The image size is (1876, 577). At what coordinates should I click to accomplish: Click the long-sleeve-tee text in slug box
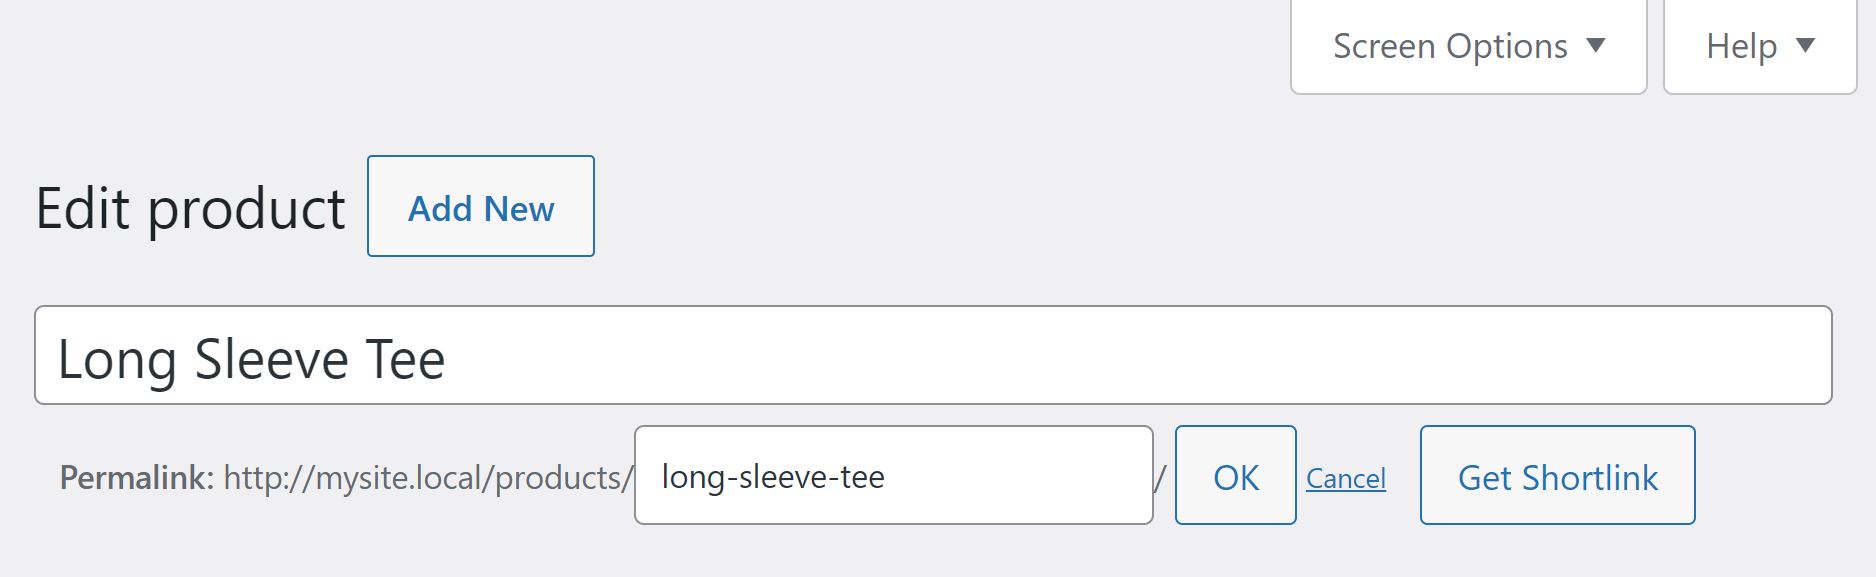coord(773,477)
